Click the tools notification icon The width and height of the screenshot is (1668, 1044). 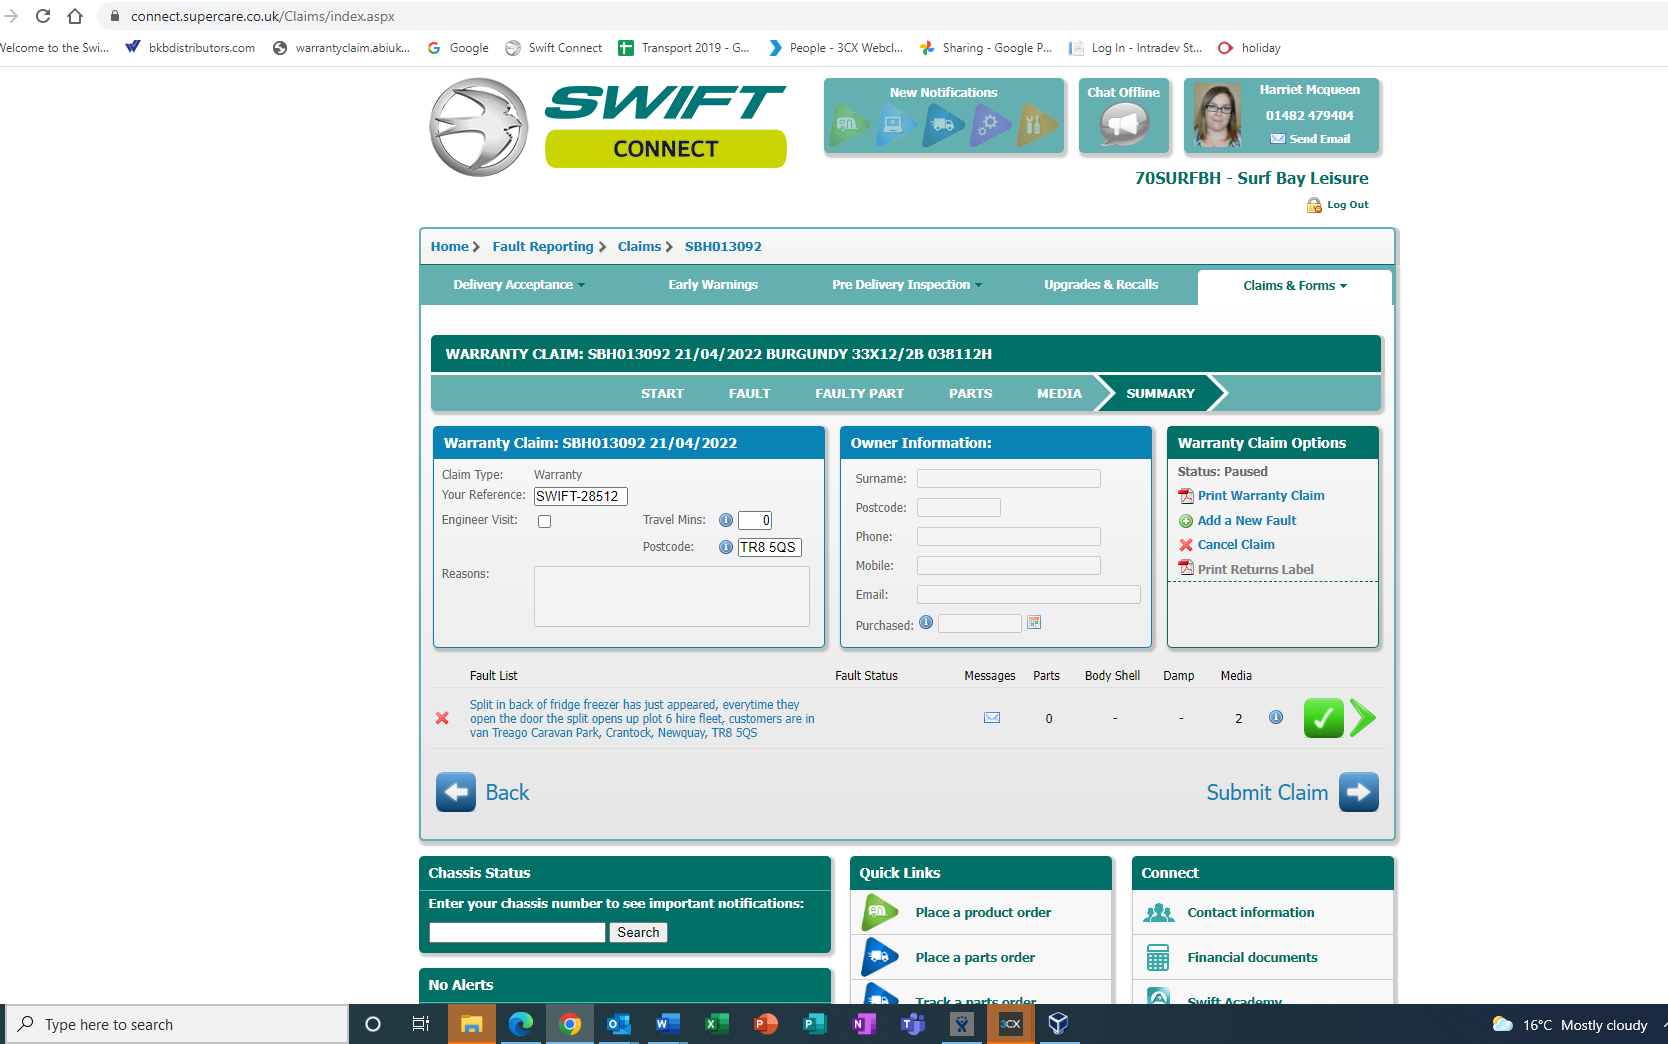(1036, 125)
